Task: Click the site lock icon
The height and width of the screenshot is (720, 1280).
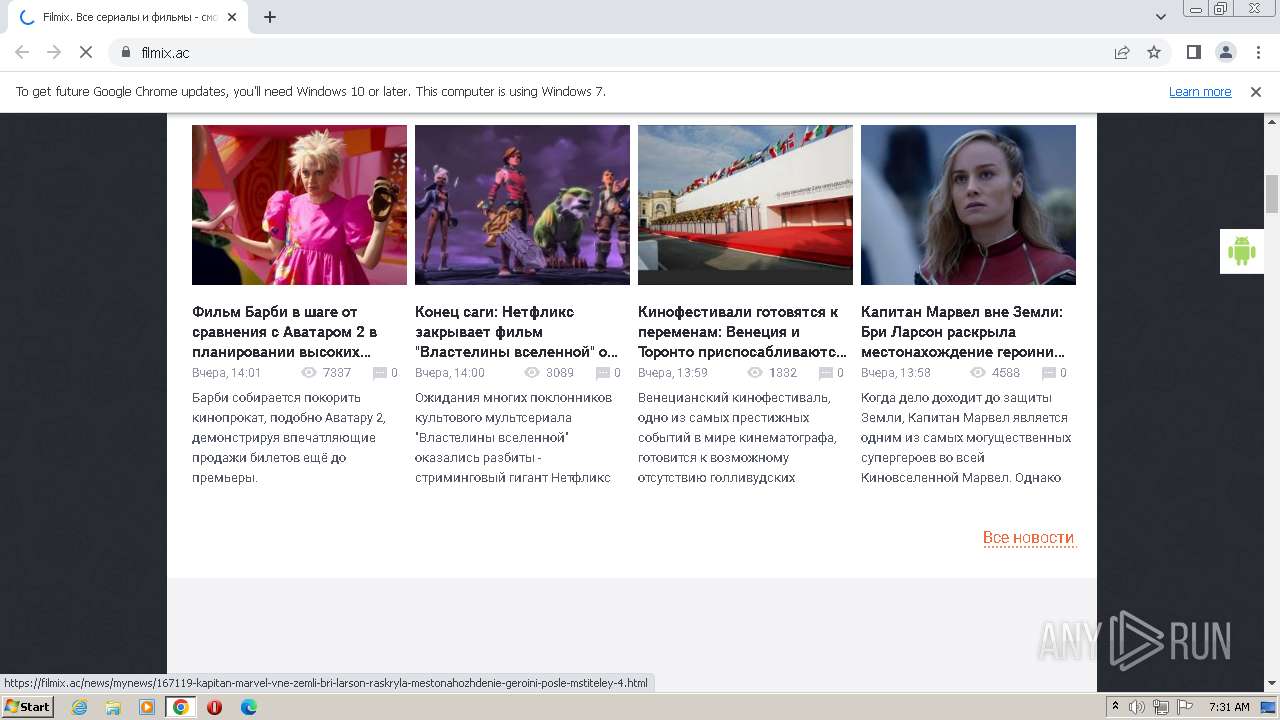Action: click(126, 52)
